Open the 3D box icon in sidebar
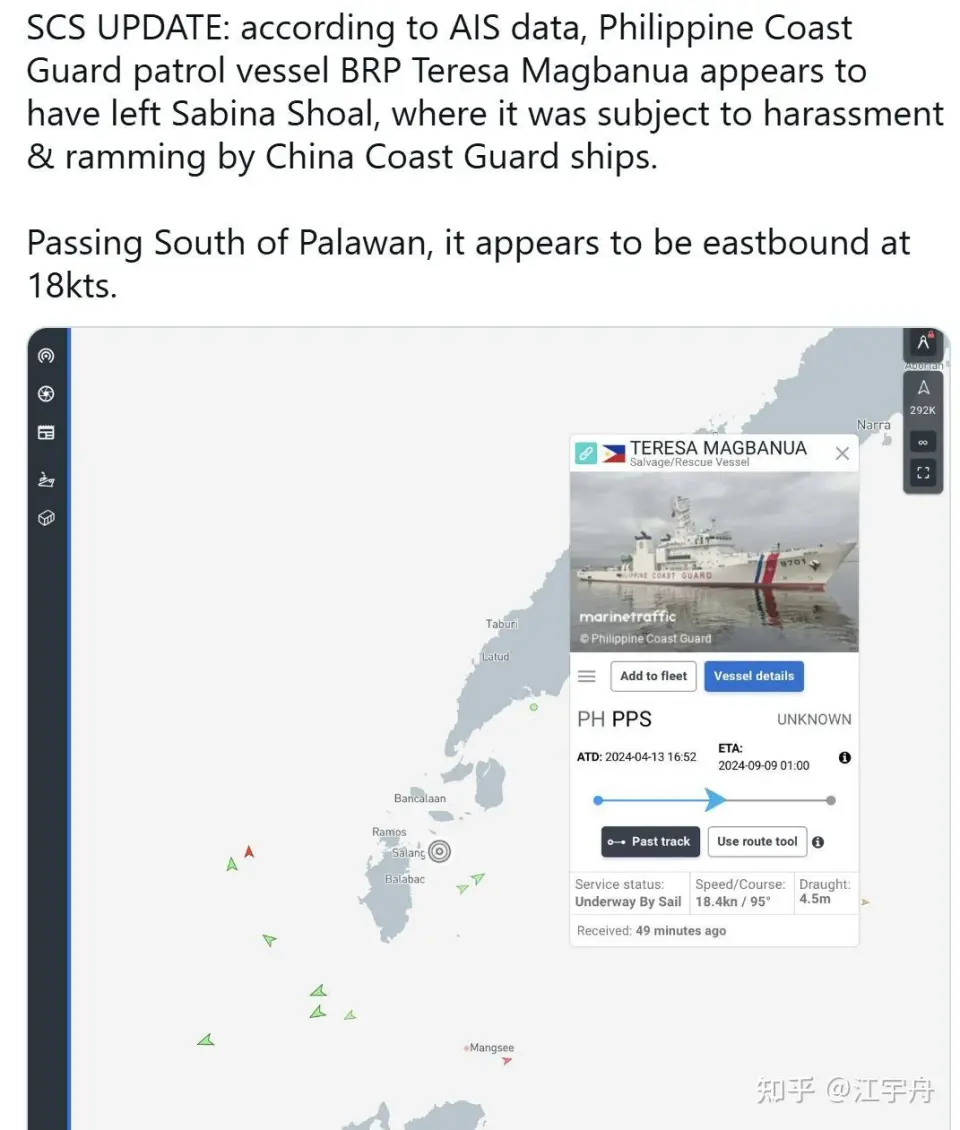The width and height of the screenshot is (960, 1130). (46, 518)
